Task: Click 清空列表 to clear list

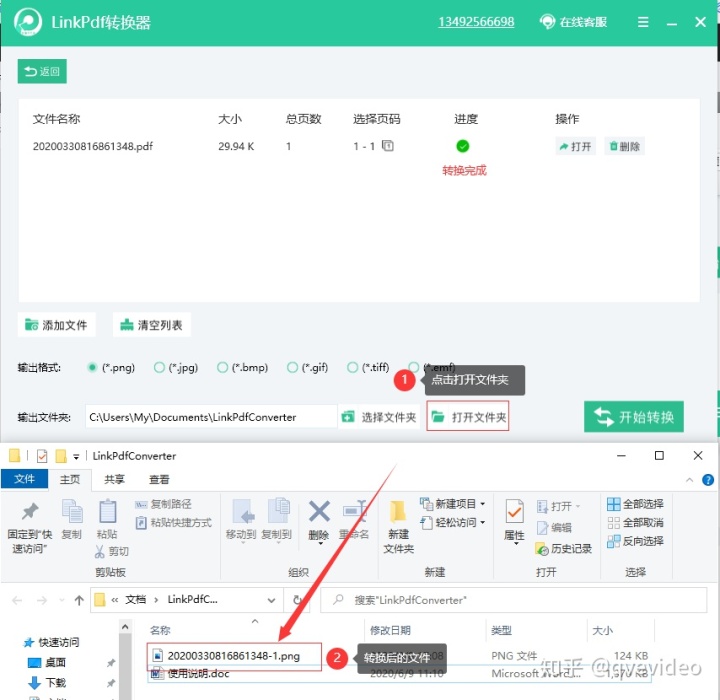Action: (152, 325)
